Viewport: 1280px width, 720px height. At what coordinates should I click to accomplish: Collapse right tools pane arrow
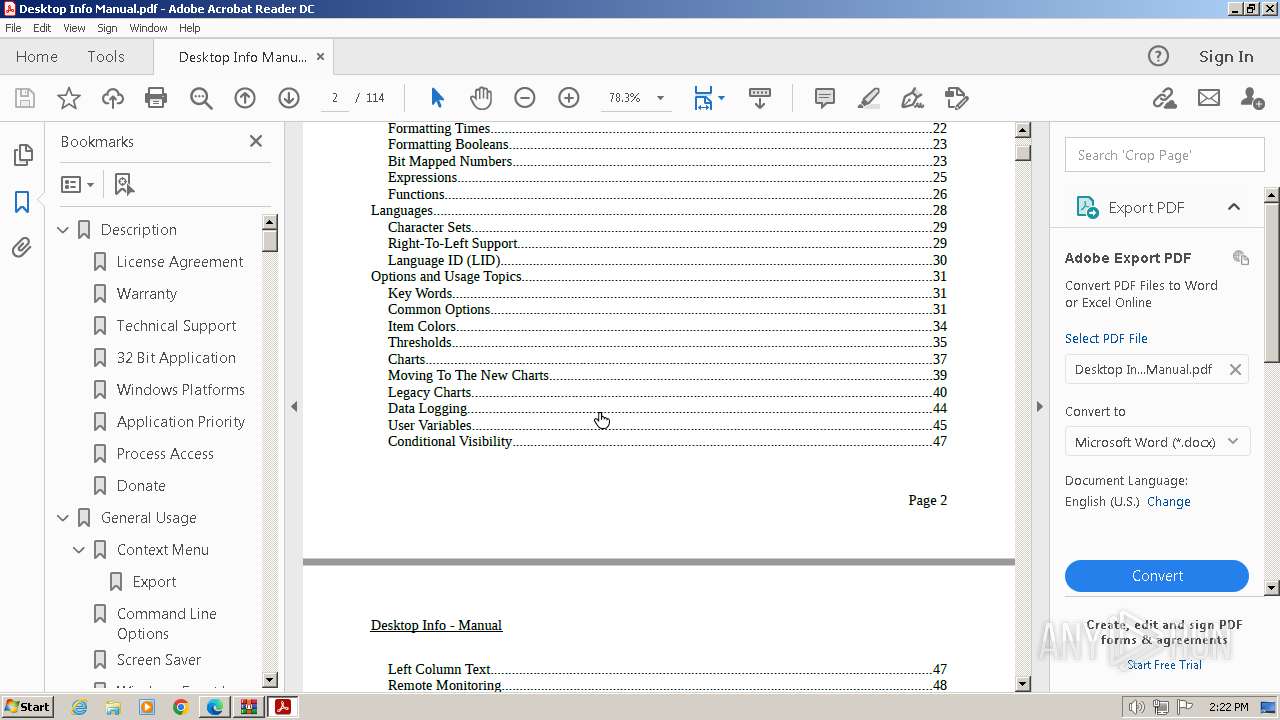[1039, 406]
